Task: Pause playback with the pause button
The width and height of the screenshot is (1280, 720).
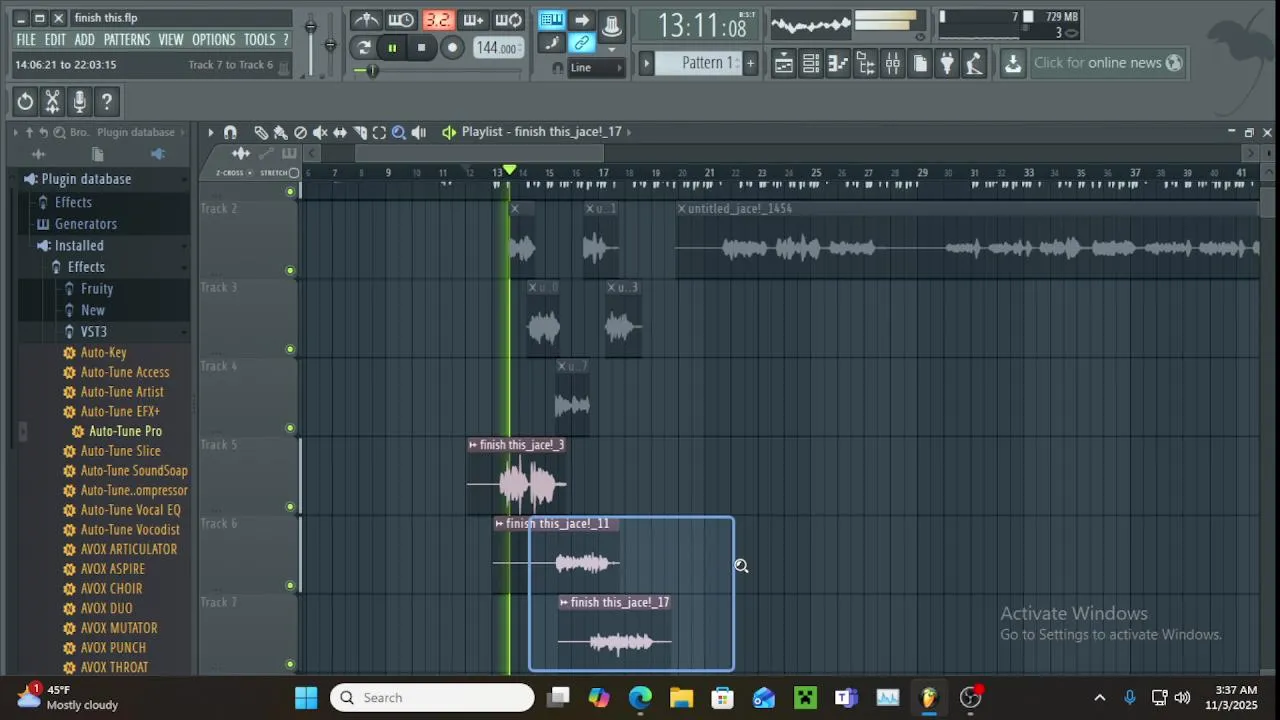Action: click(392, 47)
